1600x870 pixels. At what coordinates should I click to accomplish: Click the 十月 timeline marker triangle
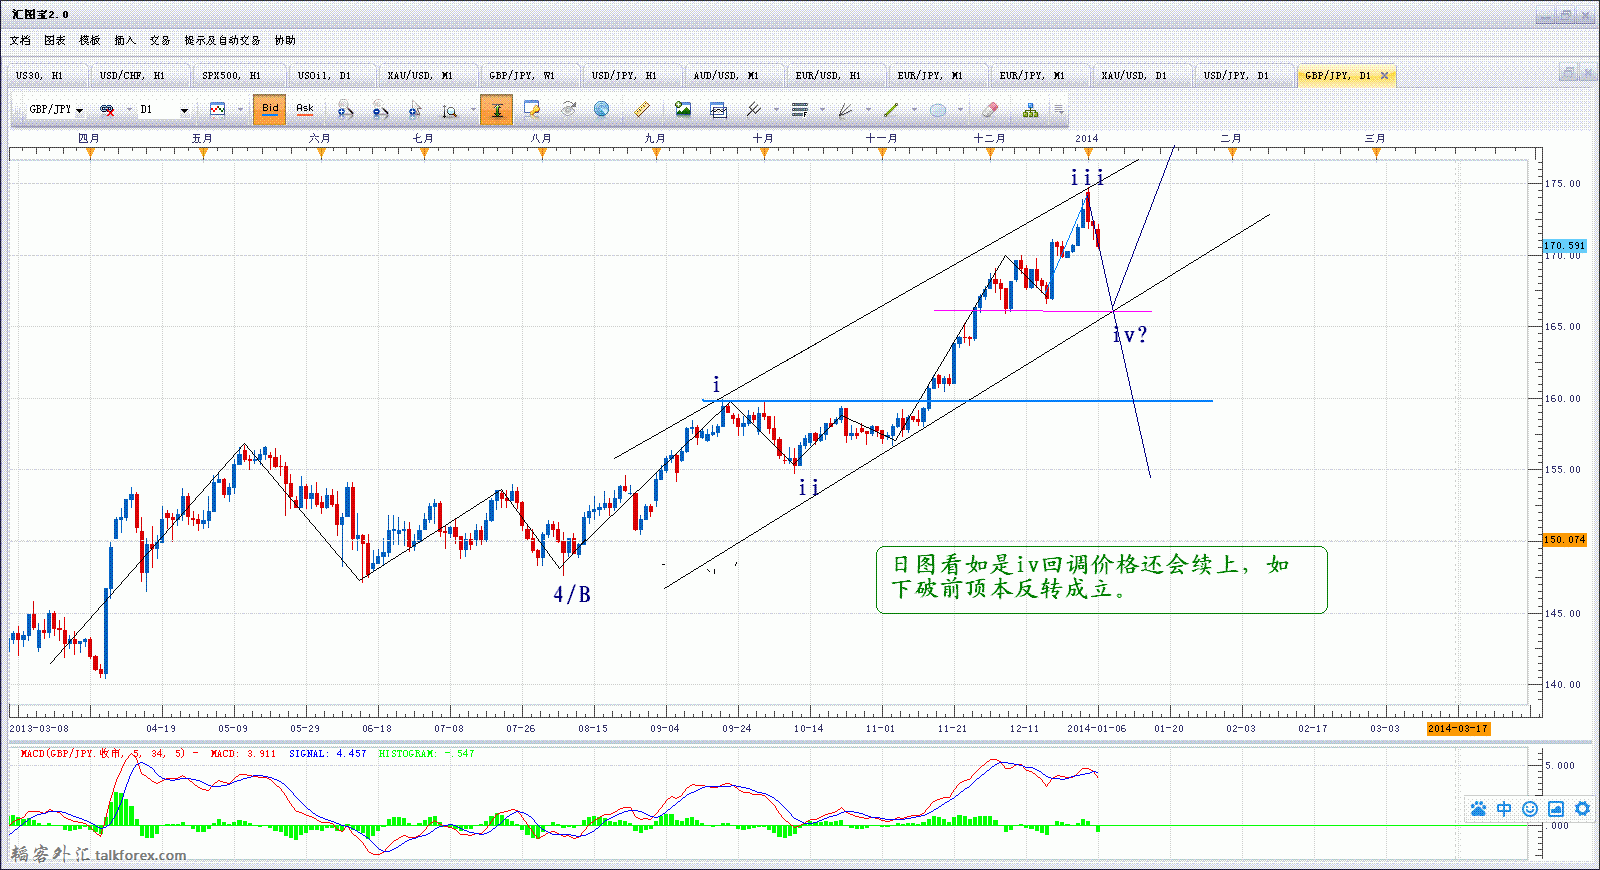point(764,153)
